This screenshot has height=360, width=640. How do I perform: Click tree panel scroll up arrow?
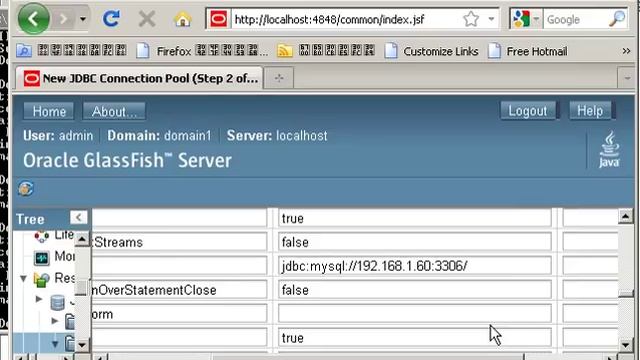[x=82, y=240]
